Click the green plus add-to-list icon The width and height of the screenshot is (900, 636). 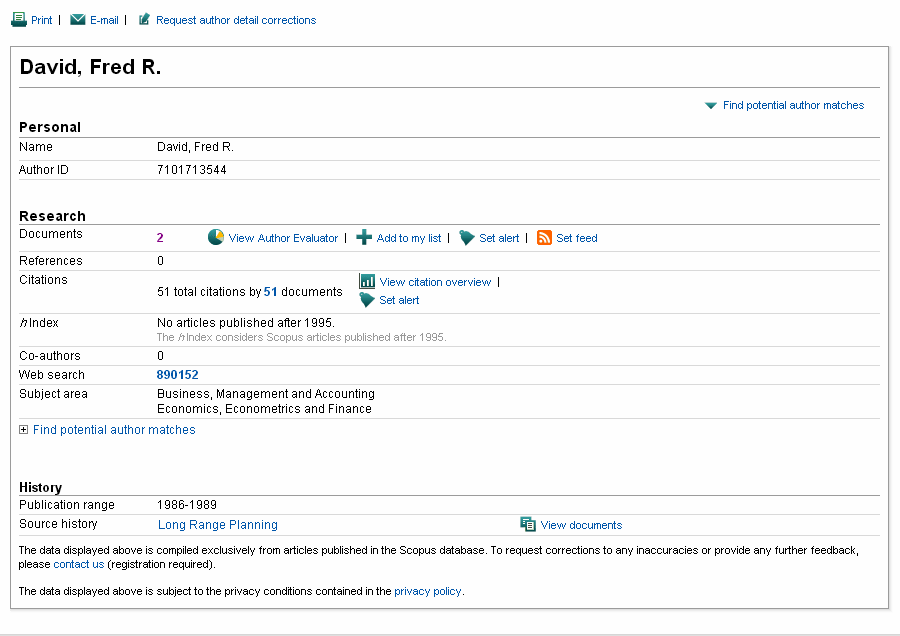(x=364, y=238)
